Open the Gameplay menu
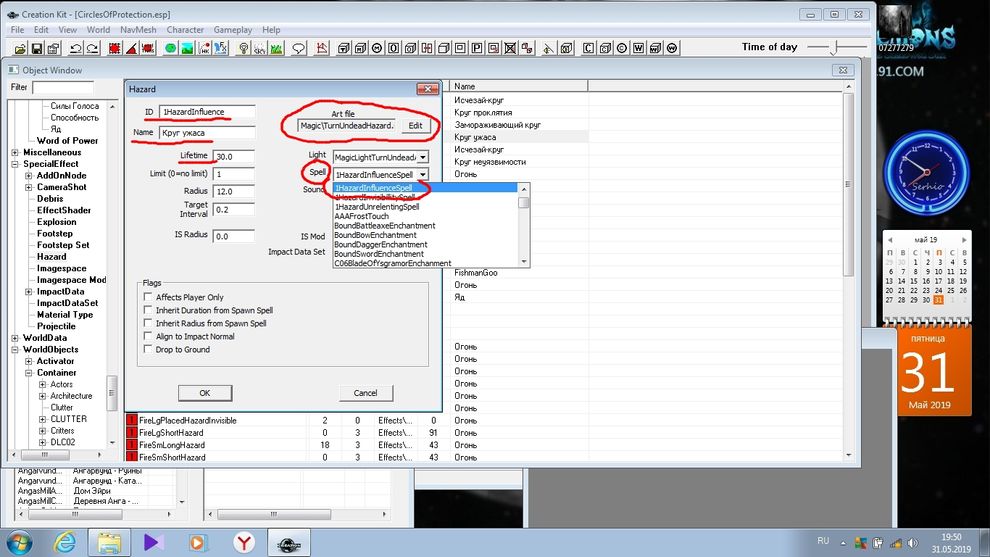This screenshot has width=990, height=557. 233,30
